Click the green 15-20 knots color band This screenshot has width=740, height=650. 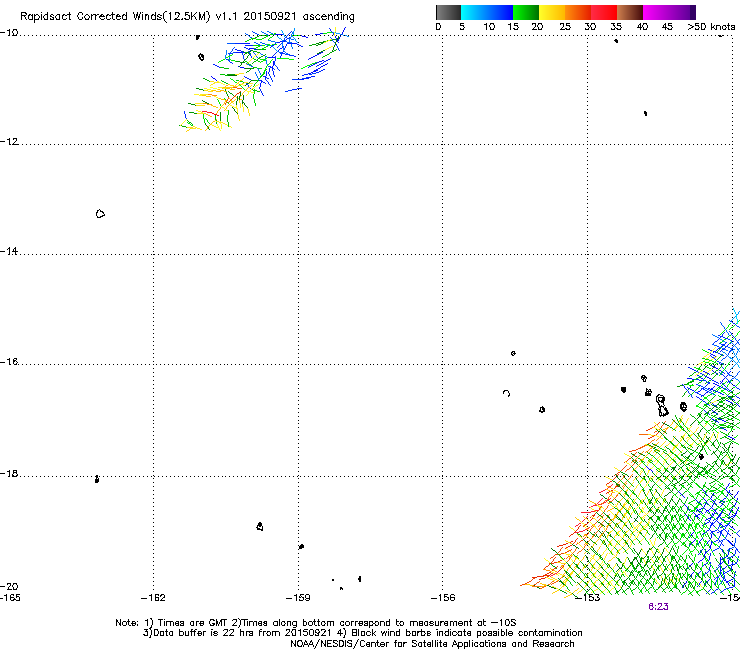pyautogui.click(x=526, y=12)
